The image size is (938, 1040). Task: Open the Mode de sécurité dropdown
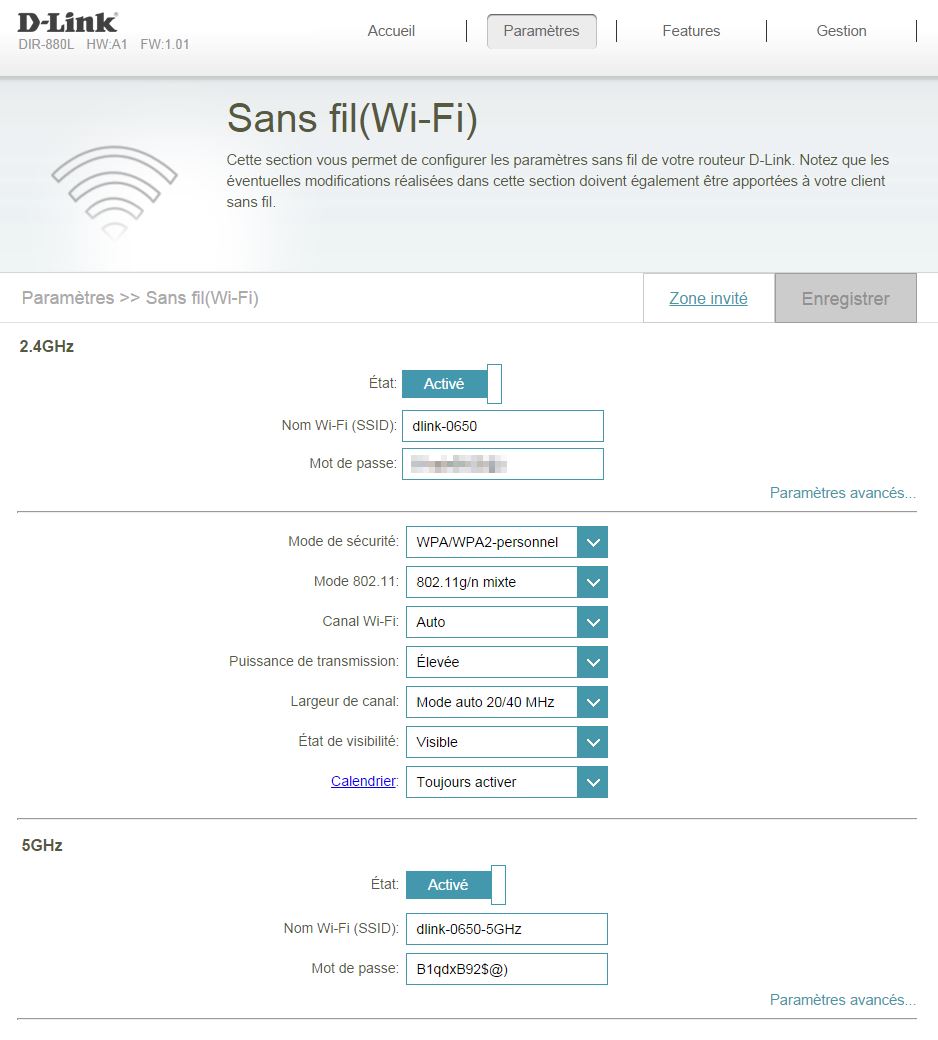(x=506, y=542)
